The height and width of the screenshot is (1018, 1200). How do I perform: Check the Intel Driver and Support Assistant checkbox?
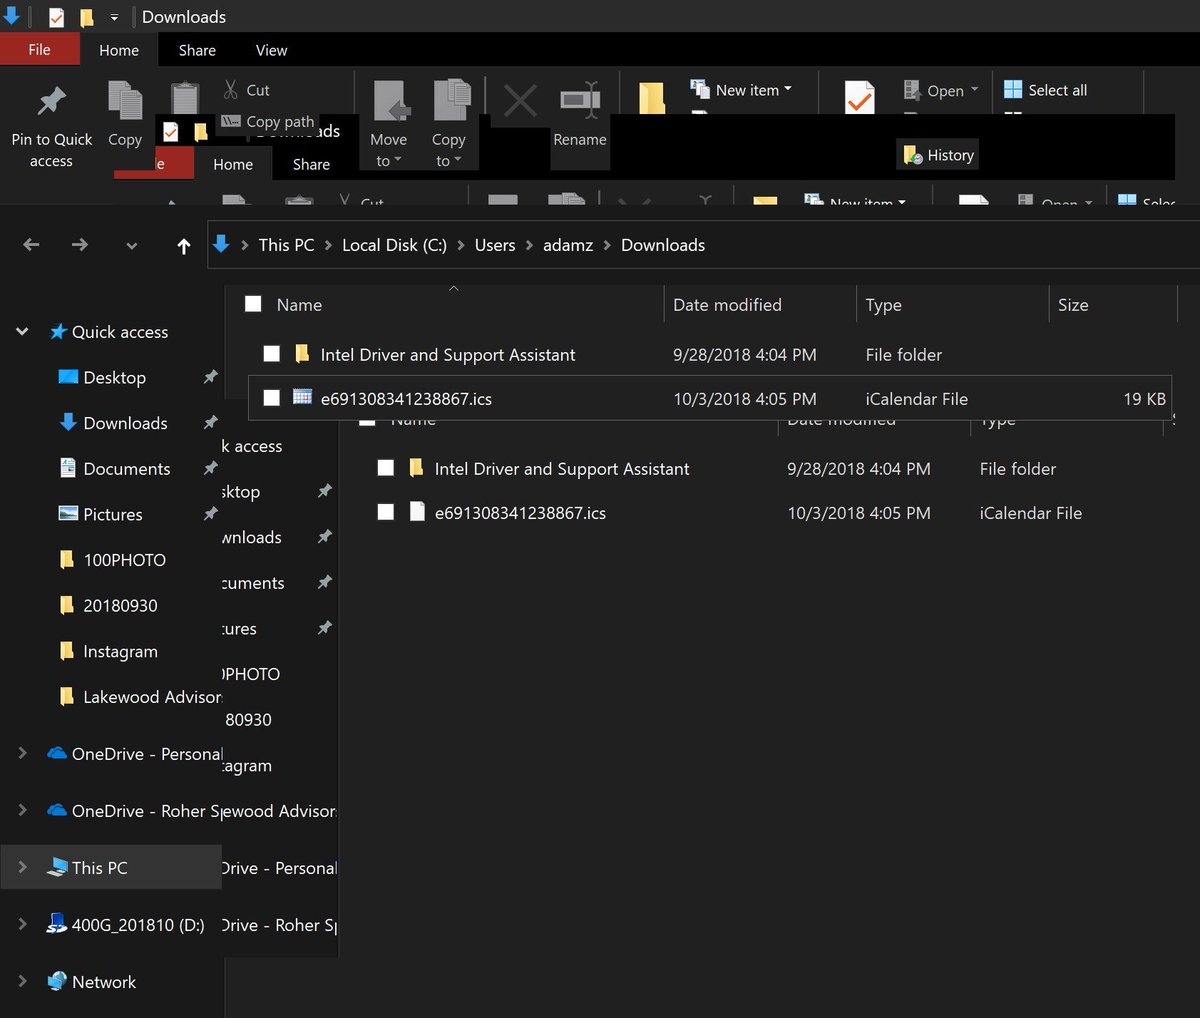pyautogui.click(x=271, y=354)
